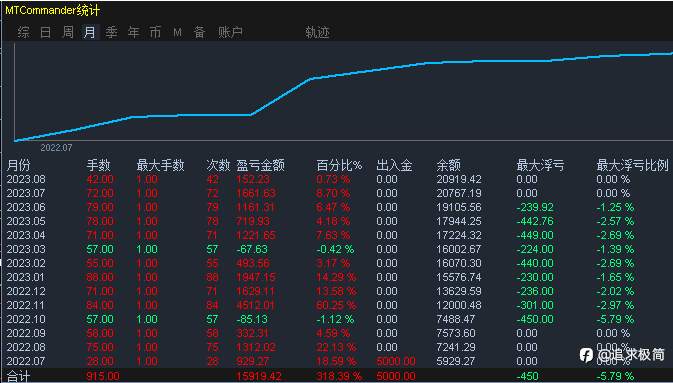Open the M tab

(x=177, y=33)
